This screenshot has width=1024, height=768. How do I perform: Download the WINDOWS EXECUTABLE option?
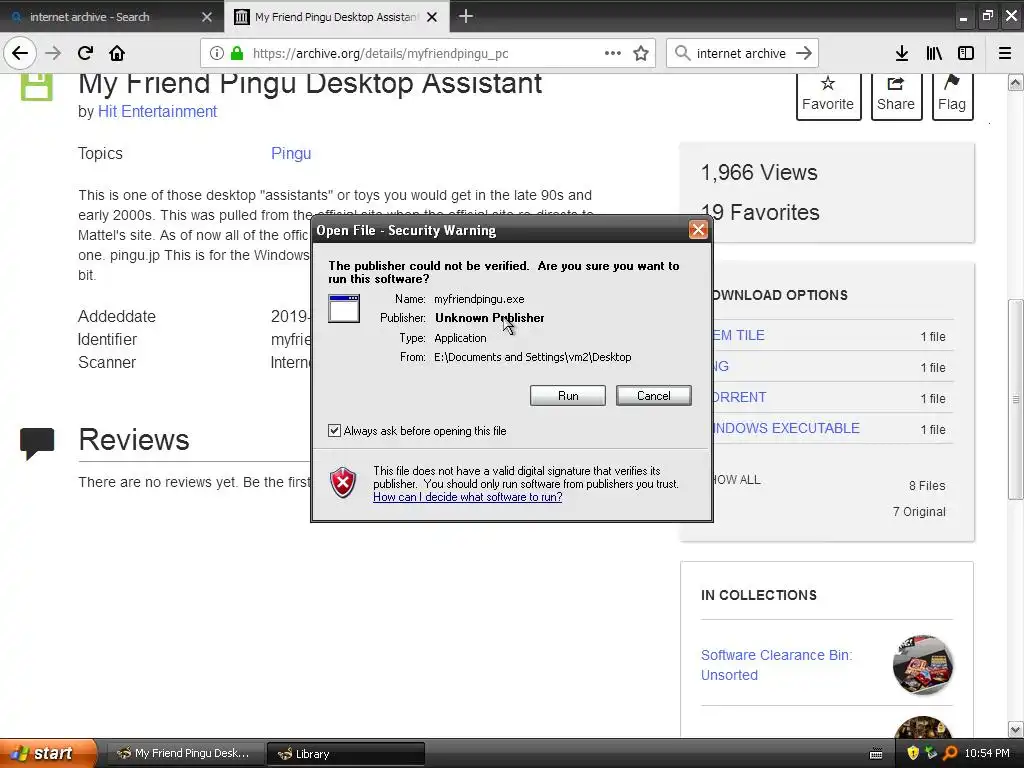click(x=786, y=428)
